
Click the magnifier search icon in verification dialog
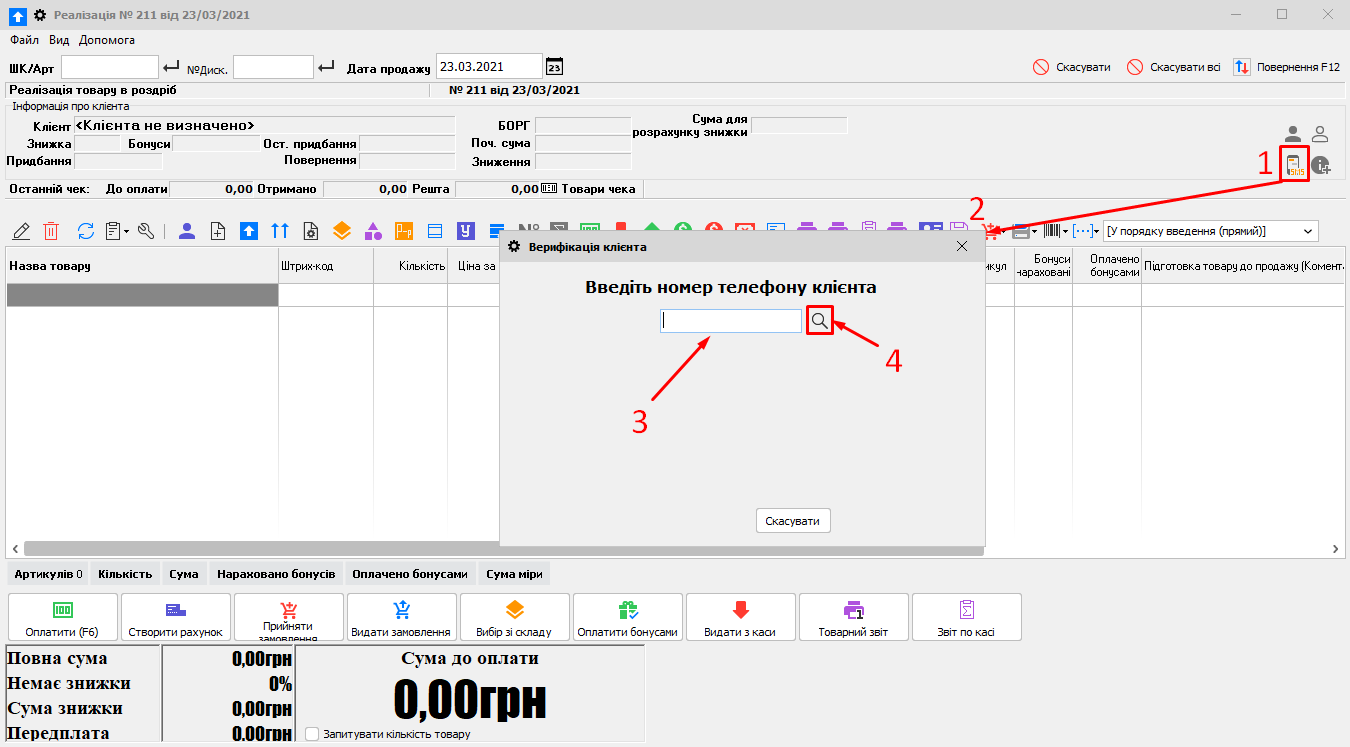(x=819, y=320)
